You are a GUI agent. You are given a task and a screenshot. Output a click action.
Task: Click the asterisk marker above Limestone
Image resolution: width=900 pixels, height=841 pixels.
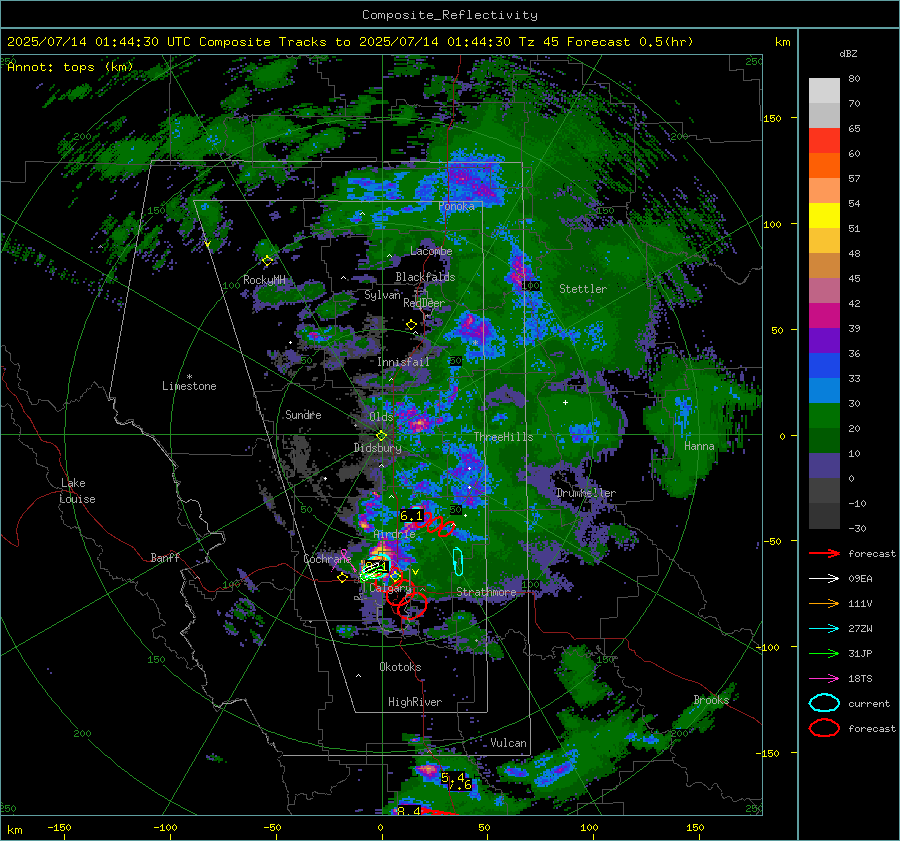[189, 377]
